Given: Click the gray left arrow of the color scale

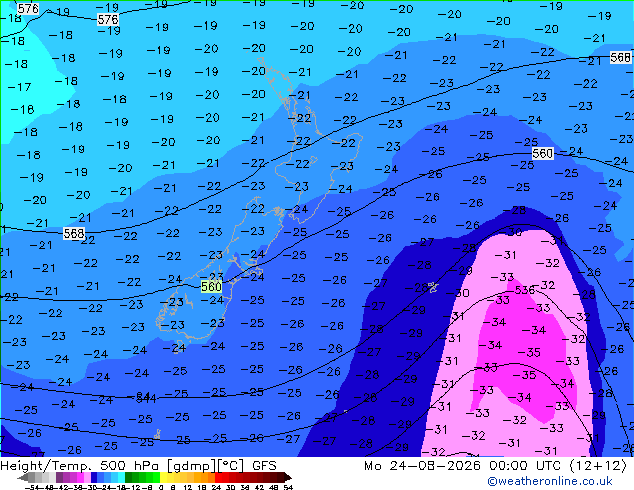Looking at the screenshot, I should click(23, 477).
